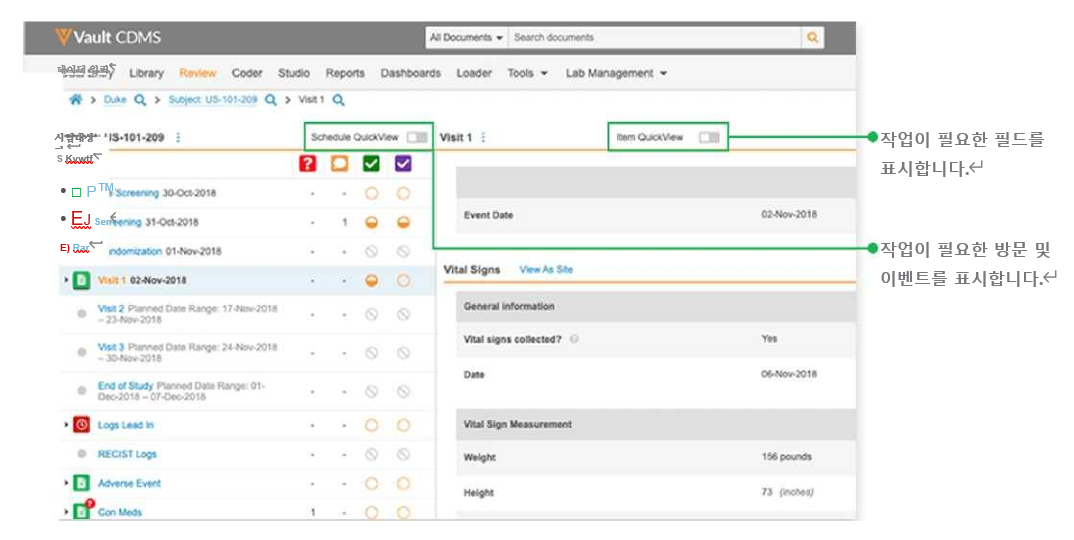This screenshot has width=1074, height=540.
Task: Expand the Adverse Event tree row
Action: point(66,484)
